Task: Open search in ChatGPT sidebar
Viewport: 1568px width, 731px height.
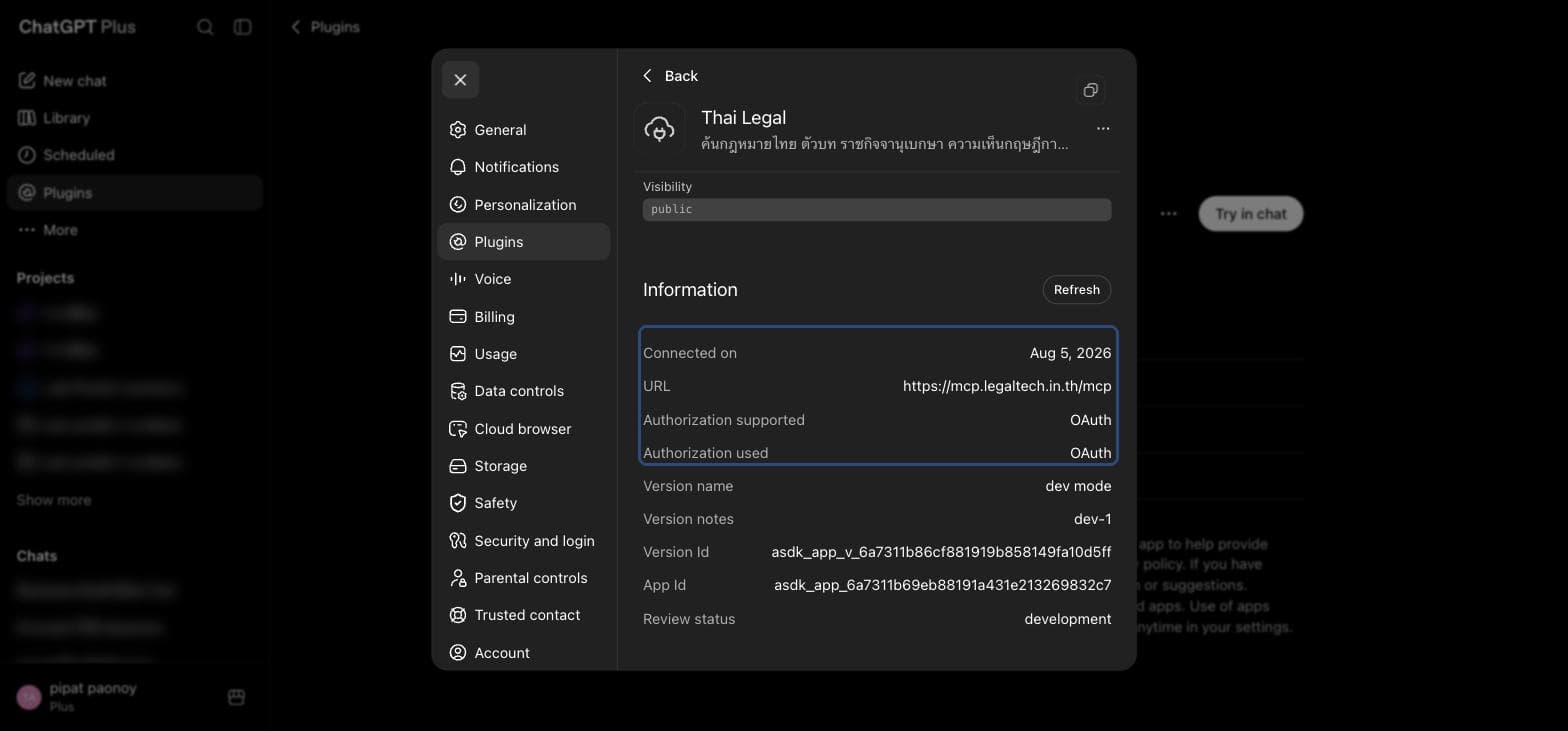Action: click(205, 27)
